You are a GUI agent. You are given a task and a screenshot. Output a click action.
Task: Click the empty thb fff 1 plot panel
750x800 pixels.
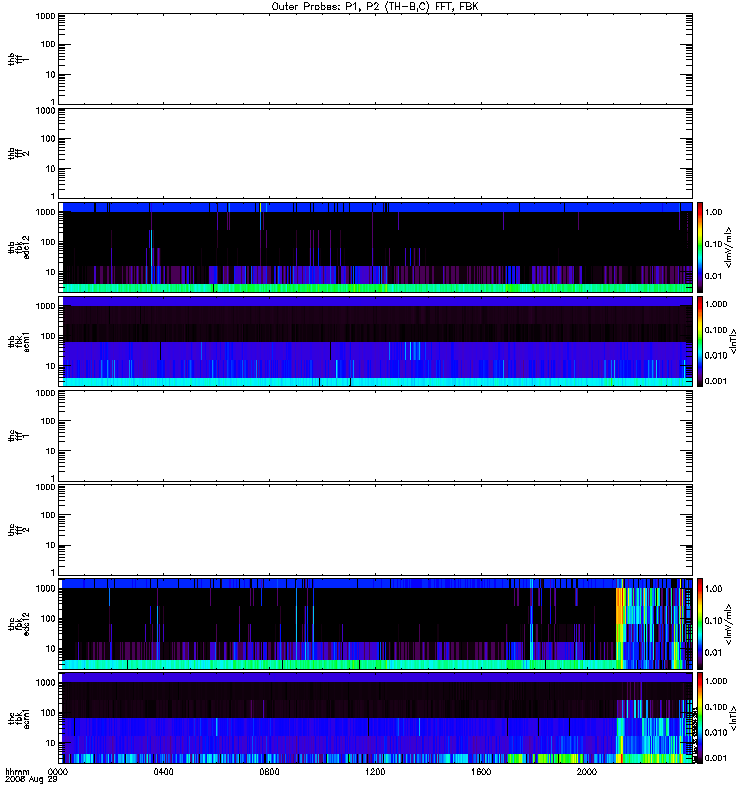[376, 59]
